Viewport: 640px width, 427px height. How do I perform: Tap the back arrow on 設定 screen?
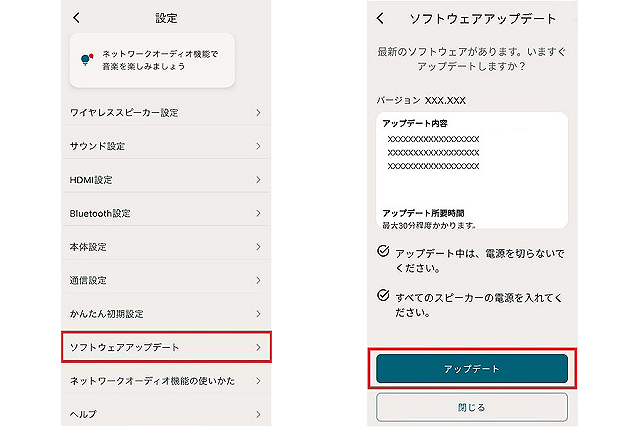[x=78, y=18]
